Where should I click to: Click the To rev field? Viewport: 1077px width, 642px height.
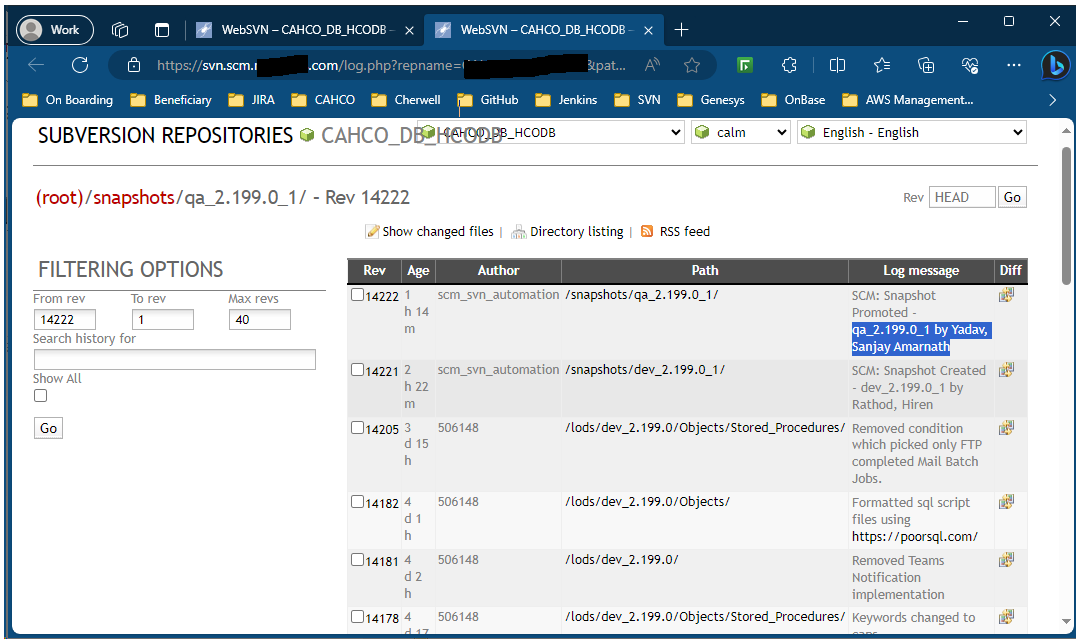(x=163, y=320)
